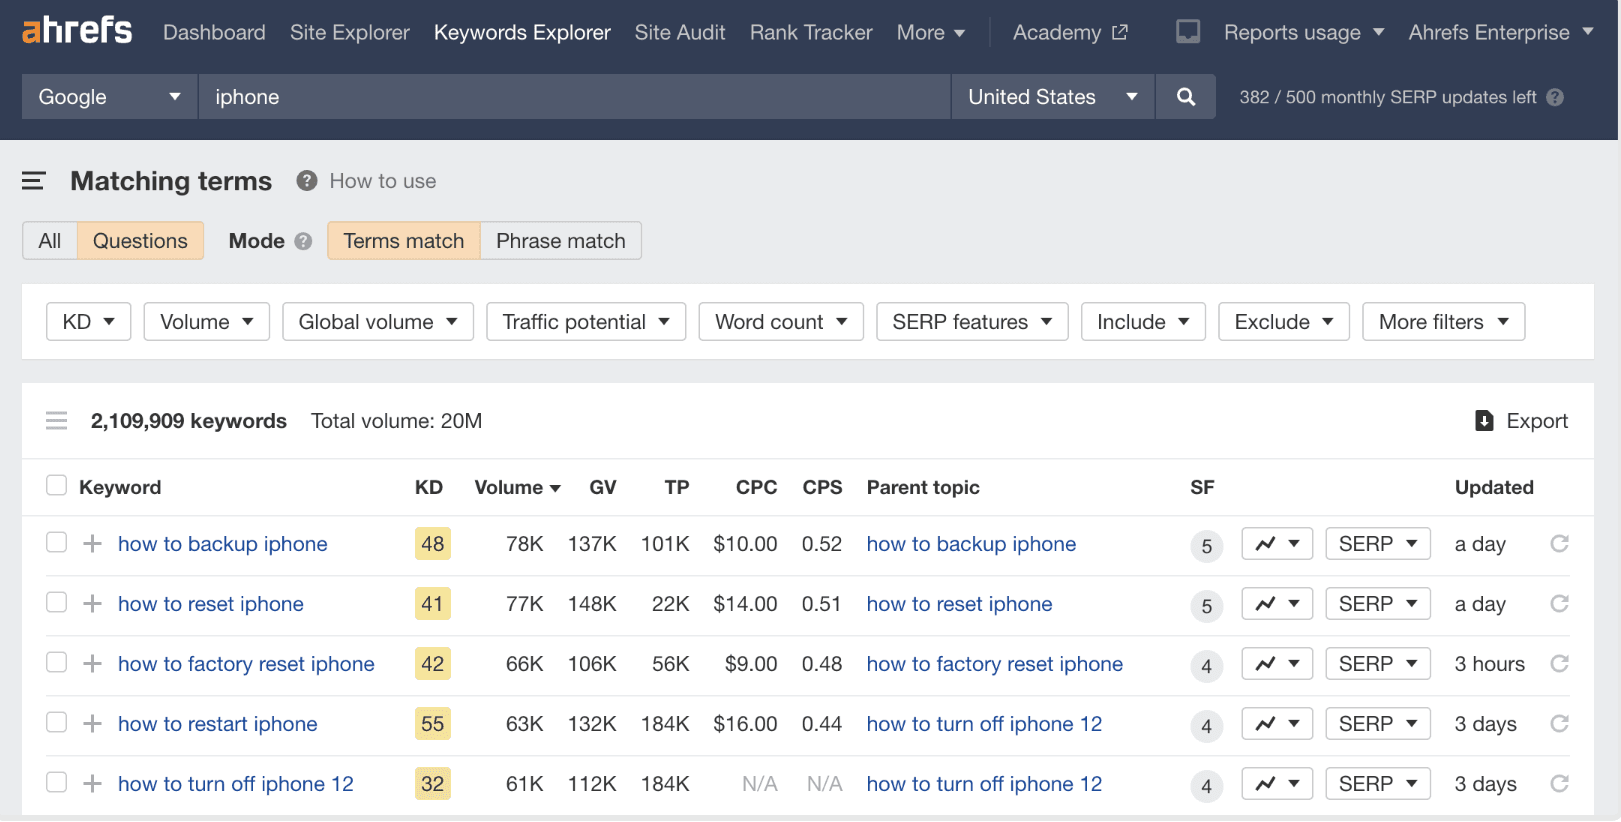Open the trend chart for 'how to backup iphone'
Viewport: 1621px width, 822px height.
pyautogui.click(x=1277, y=544)
